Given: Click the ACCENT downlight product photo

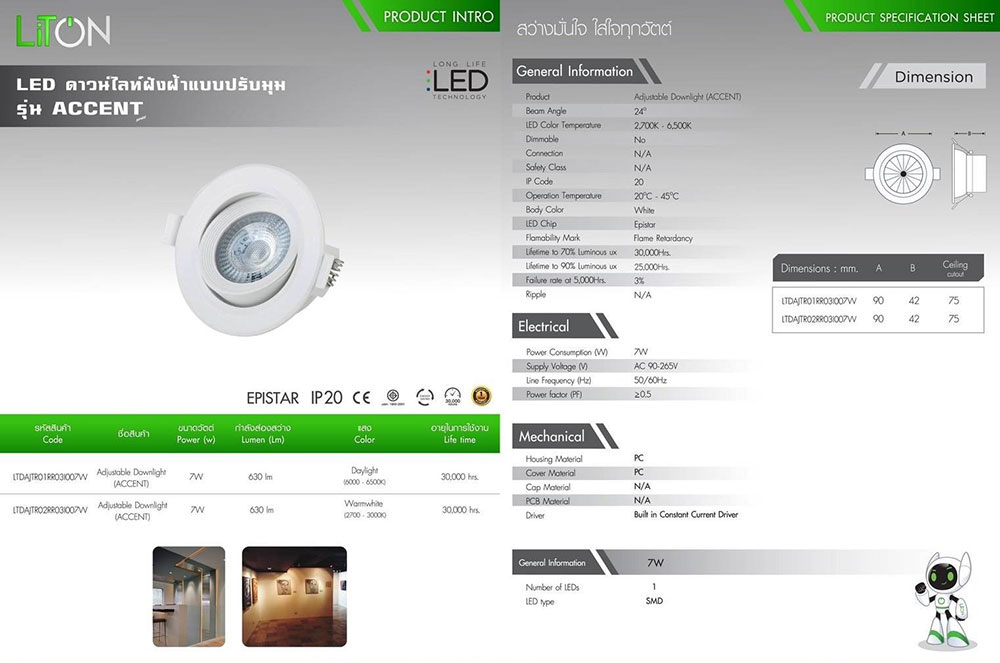Looking at the screenshot, I should [x=253, y=249].
